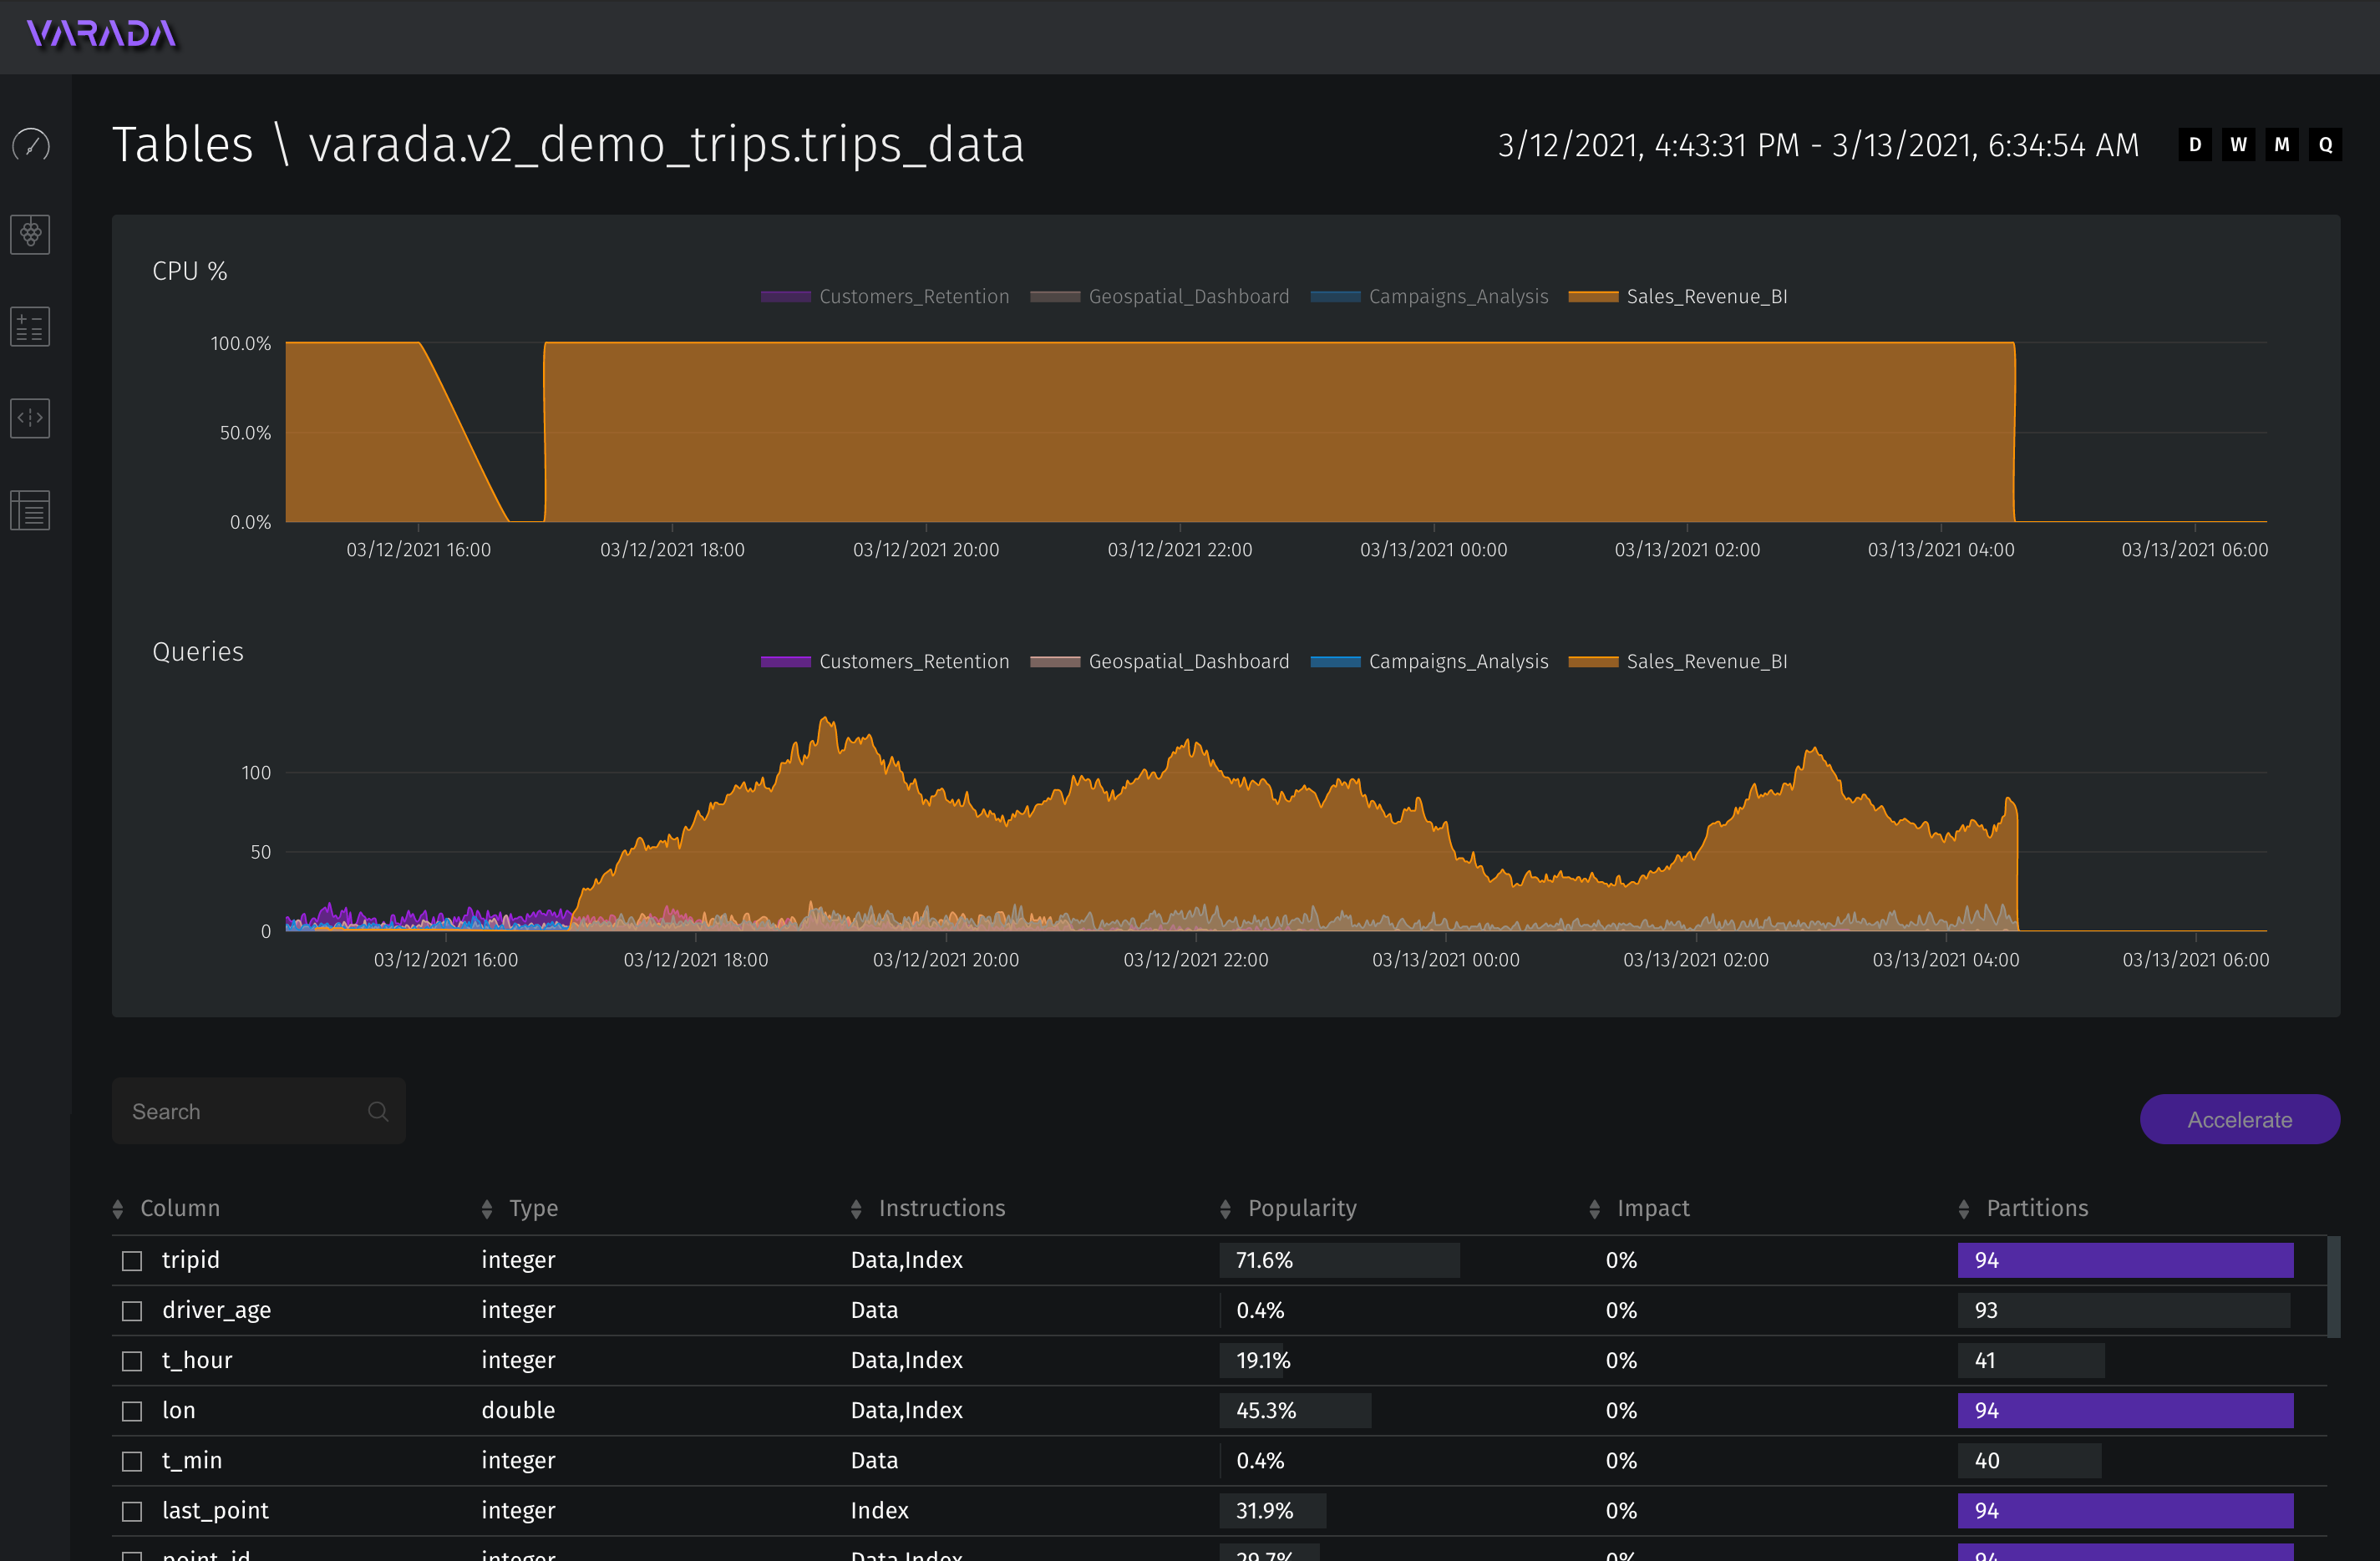
Task: Click the Varada logo
Action: (x=101, y=34)
